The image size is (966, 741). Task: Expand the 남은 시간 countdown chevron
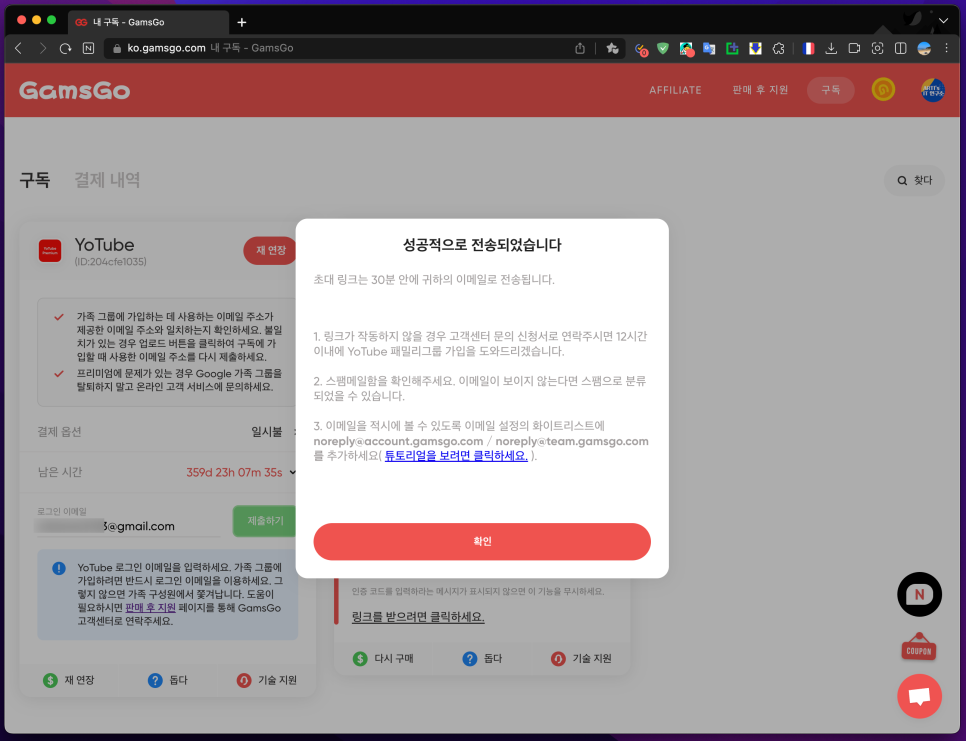tap(292, 472)
